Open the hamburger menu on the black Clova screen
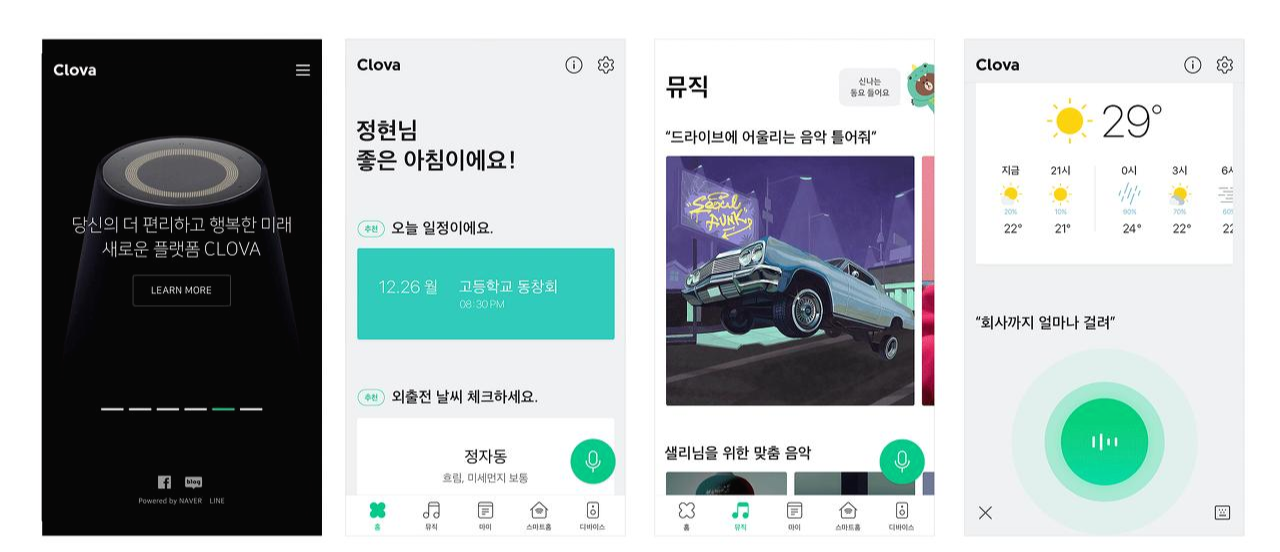 tap(303, 70)
